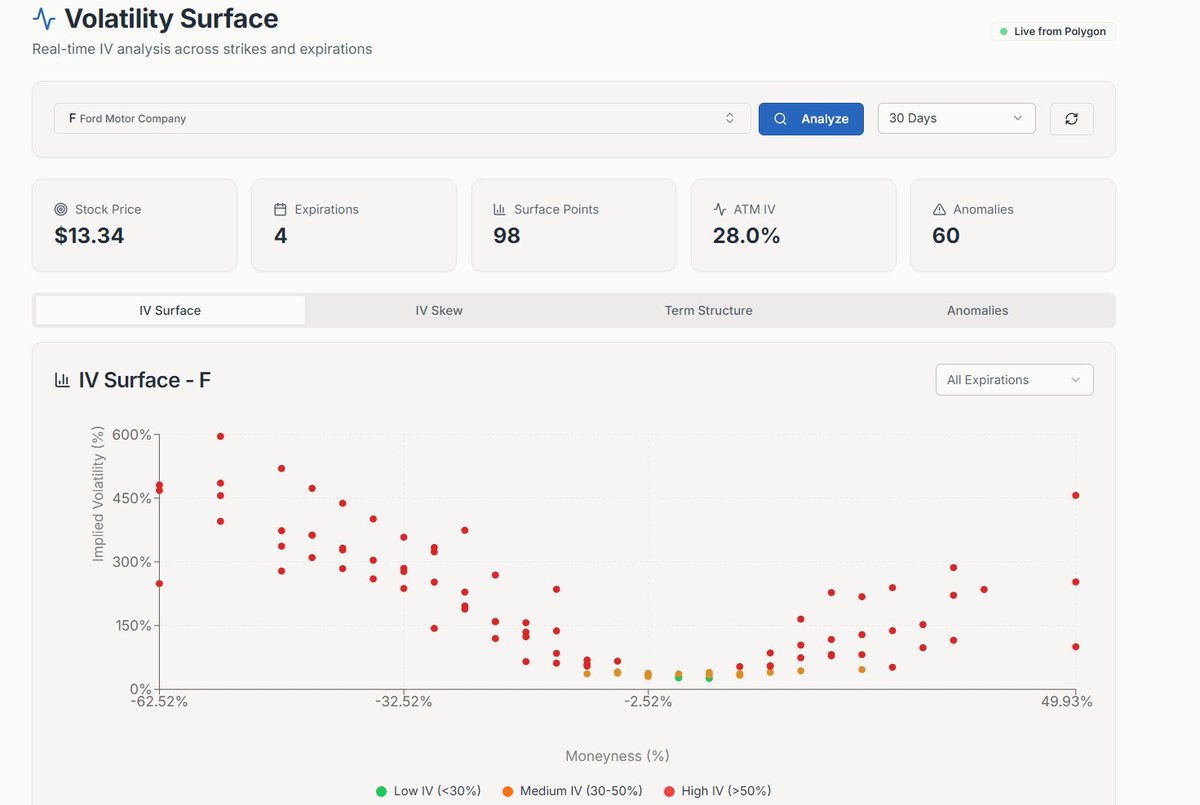Click the -32.52% x-axis label
The width and height of the screenshot is (1200, 805).
[403, 701]
